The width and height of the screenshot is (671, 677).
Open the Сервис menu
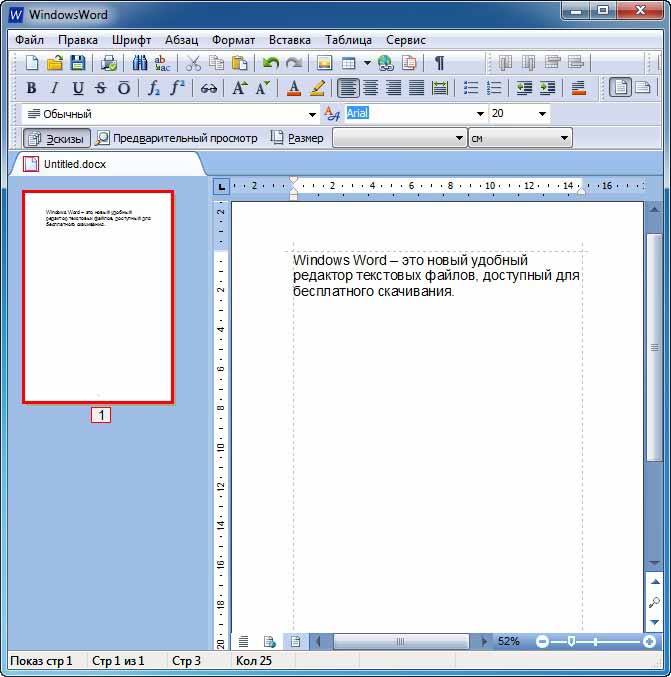pyautogui.click(x=406, y=40)
